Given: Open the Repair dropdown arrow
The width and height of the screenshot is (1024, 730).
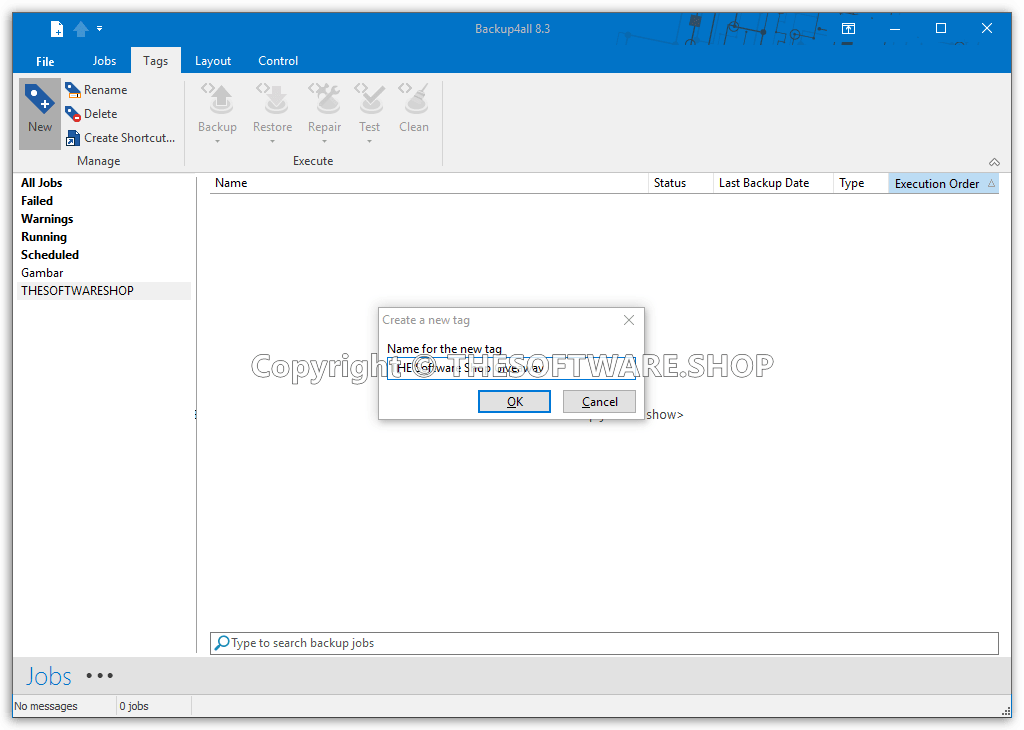Looking at the screenshot, I should (325, 141).
